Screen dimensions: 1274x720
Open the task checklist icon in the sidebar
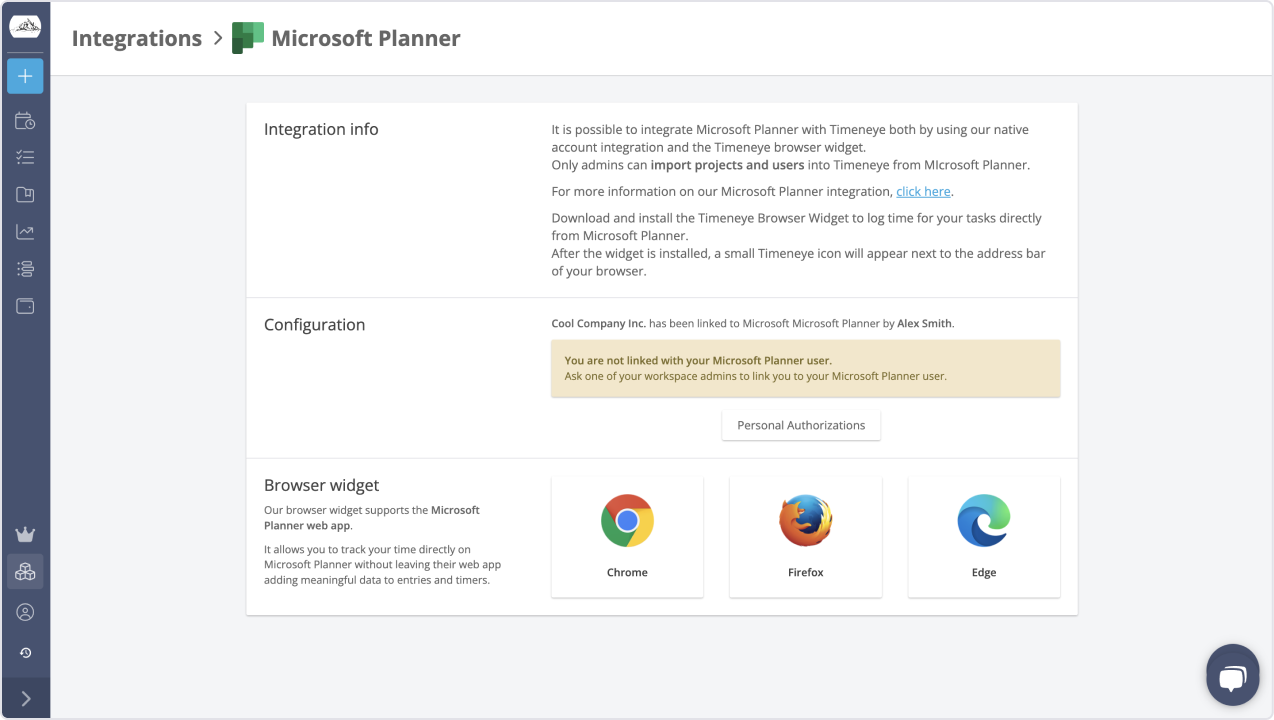[x=24, y=157]
